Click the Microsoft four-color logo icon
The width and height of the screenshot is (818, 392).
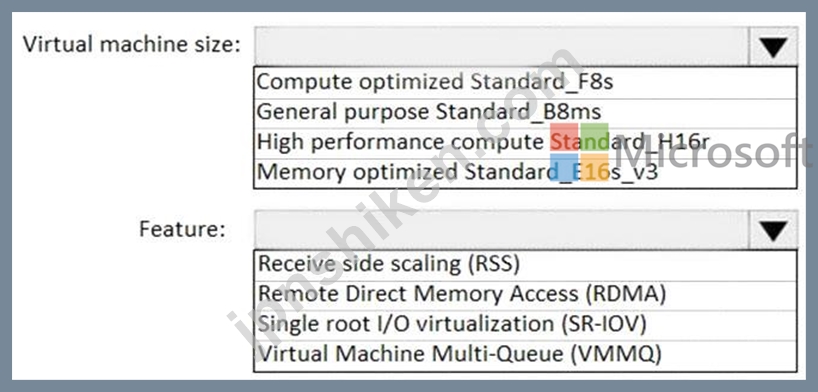[580, 152]
